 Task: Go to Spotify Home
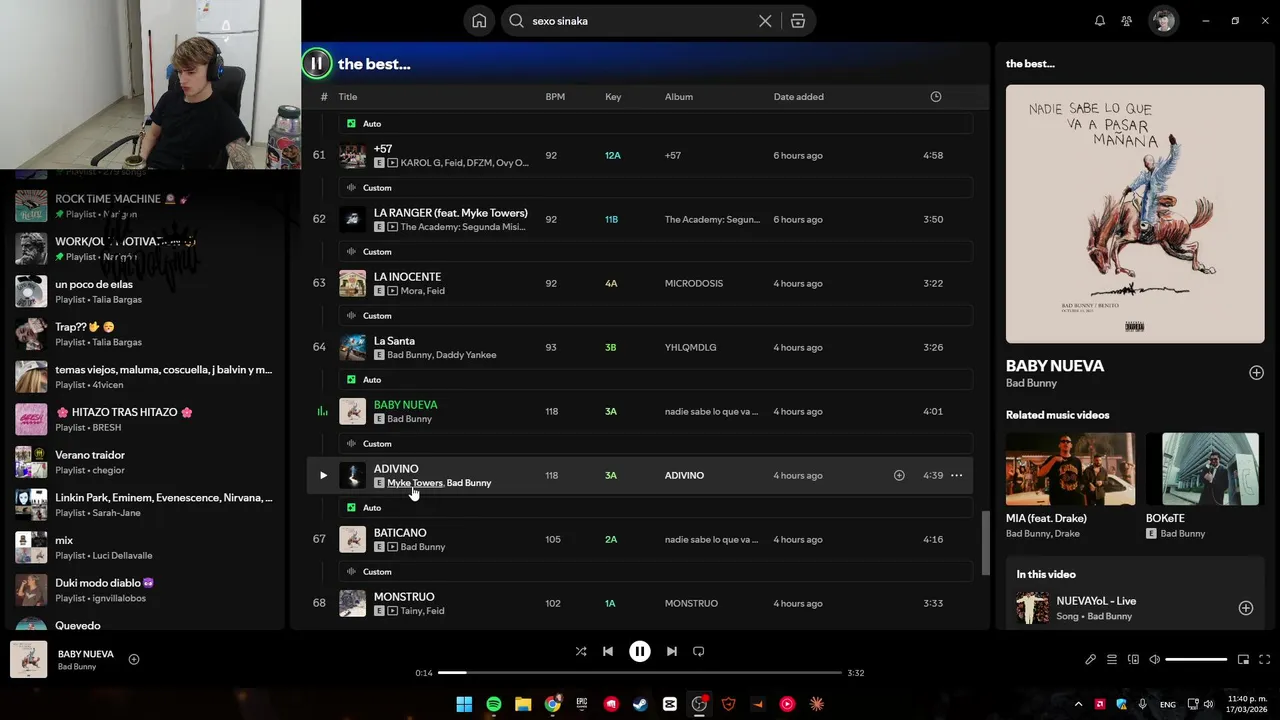click(480, 21)
